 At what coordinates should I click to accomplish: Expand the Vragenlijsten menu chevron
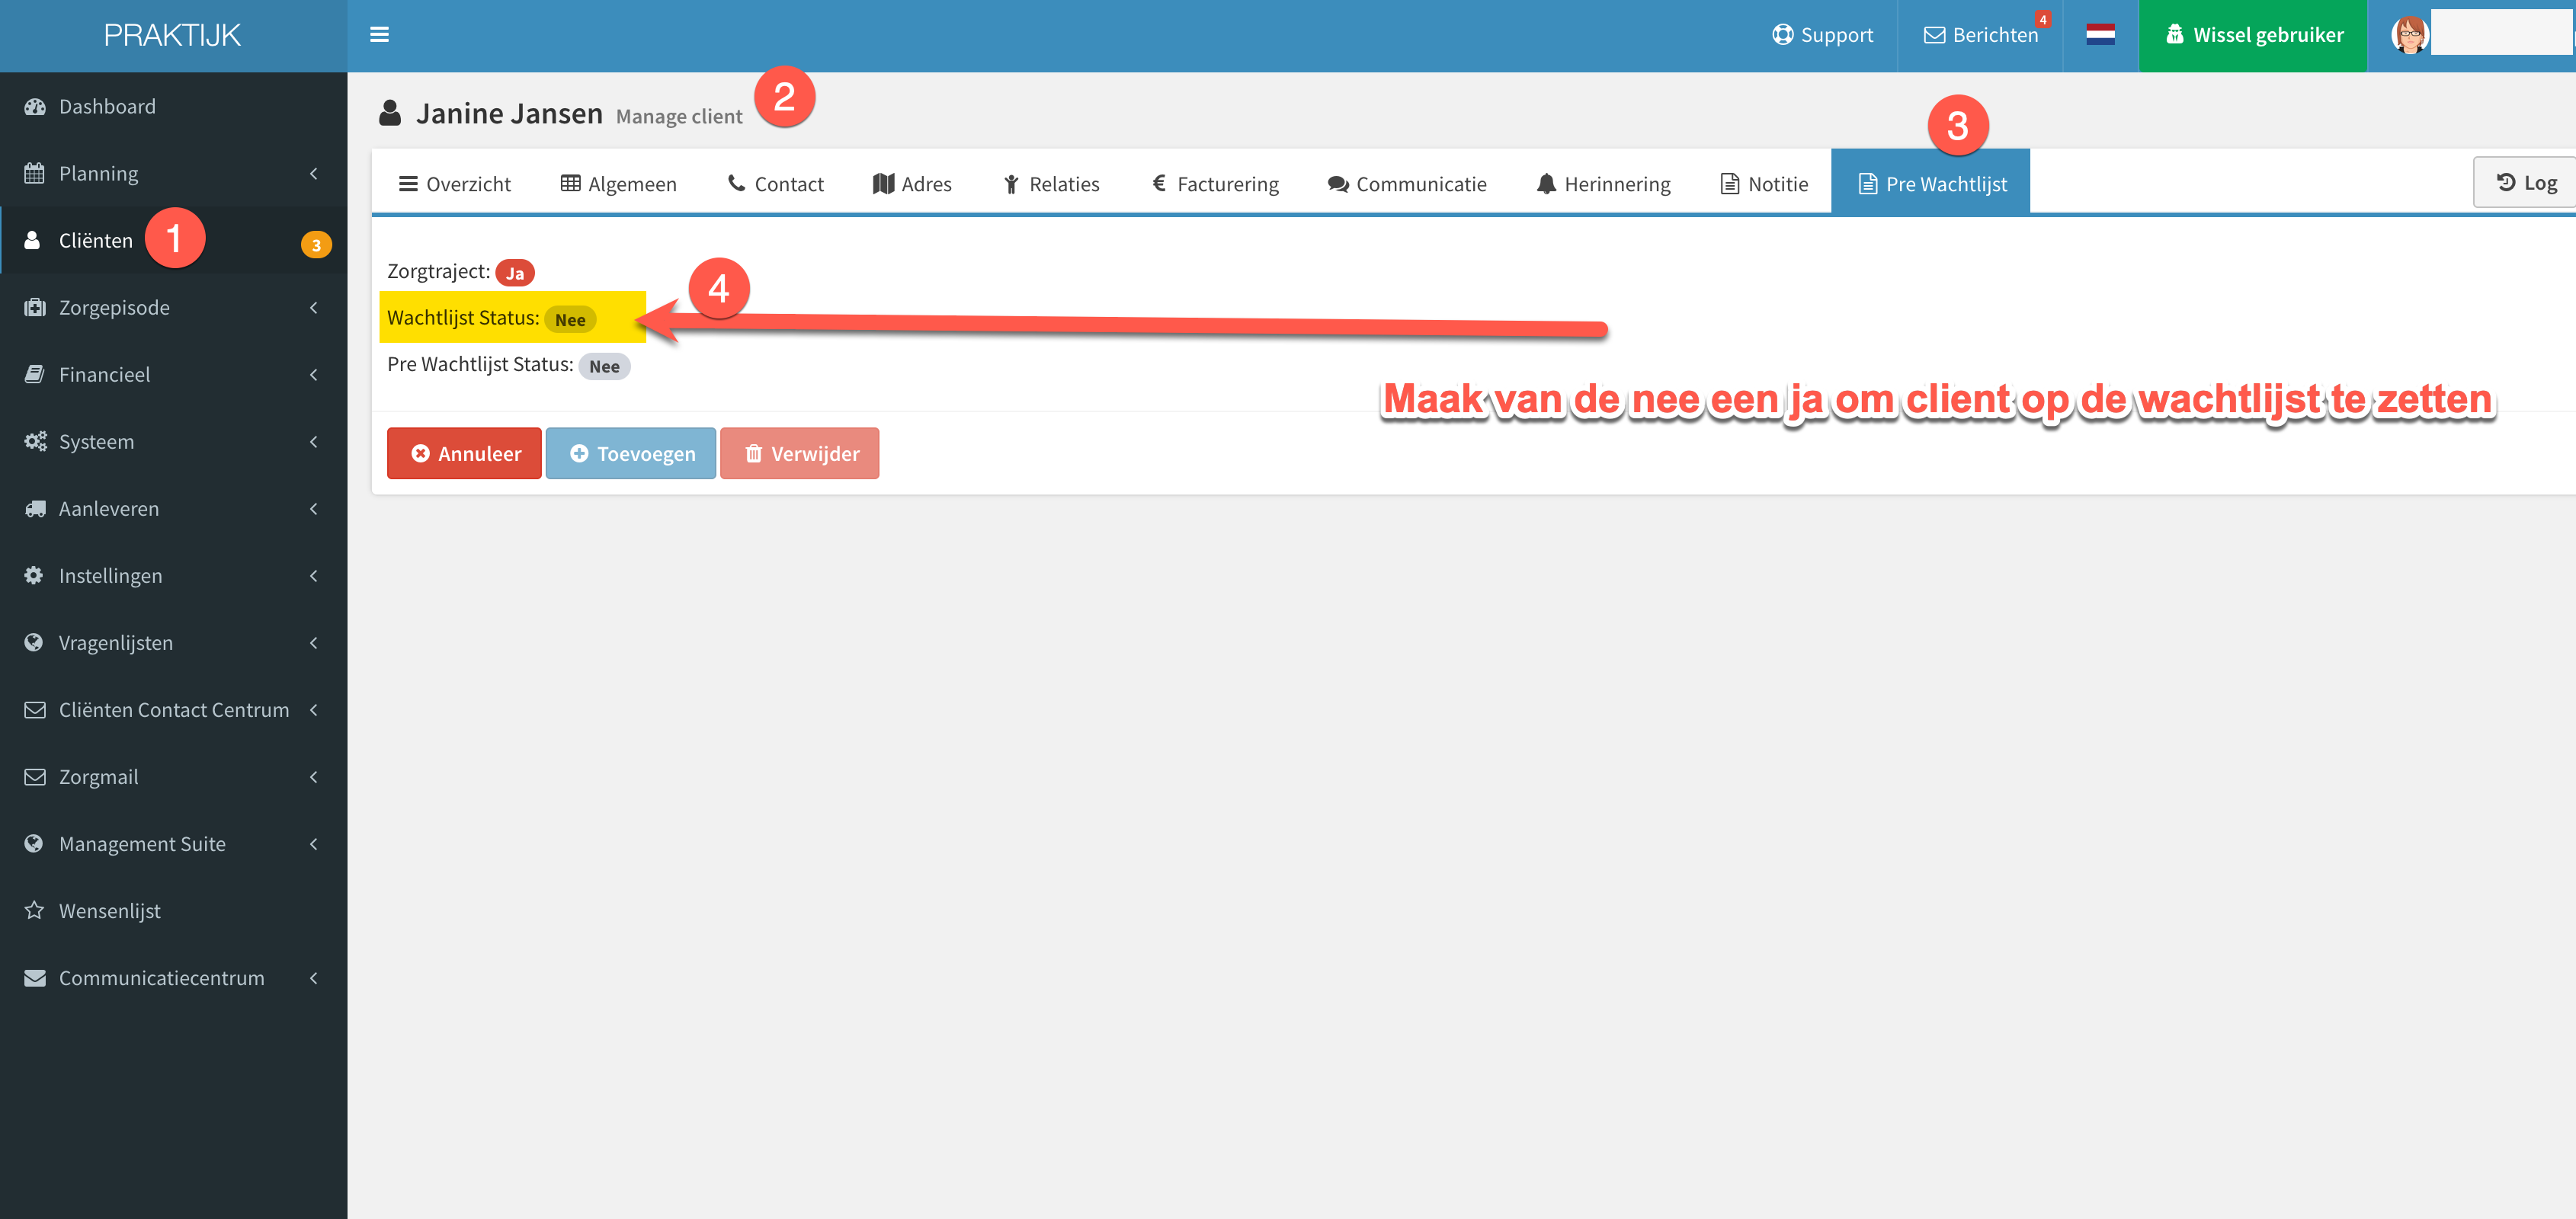[x=313, y=643]
